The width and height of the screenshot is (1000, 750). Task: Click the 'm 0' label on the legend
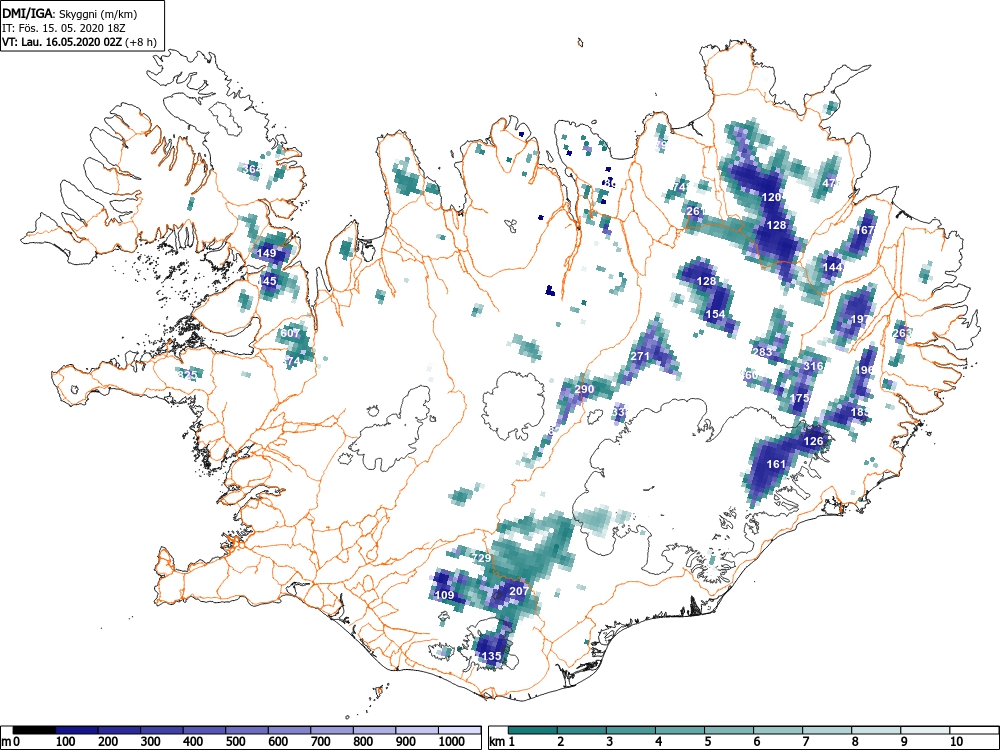point(11,742)
